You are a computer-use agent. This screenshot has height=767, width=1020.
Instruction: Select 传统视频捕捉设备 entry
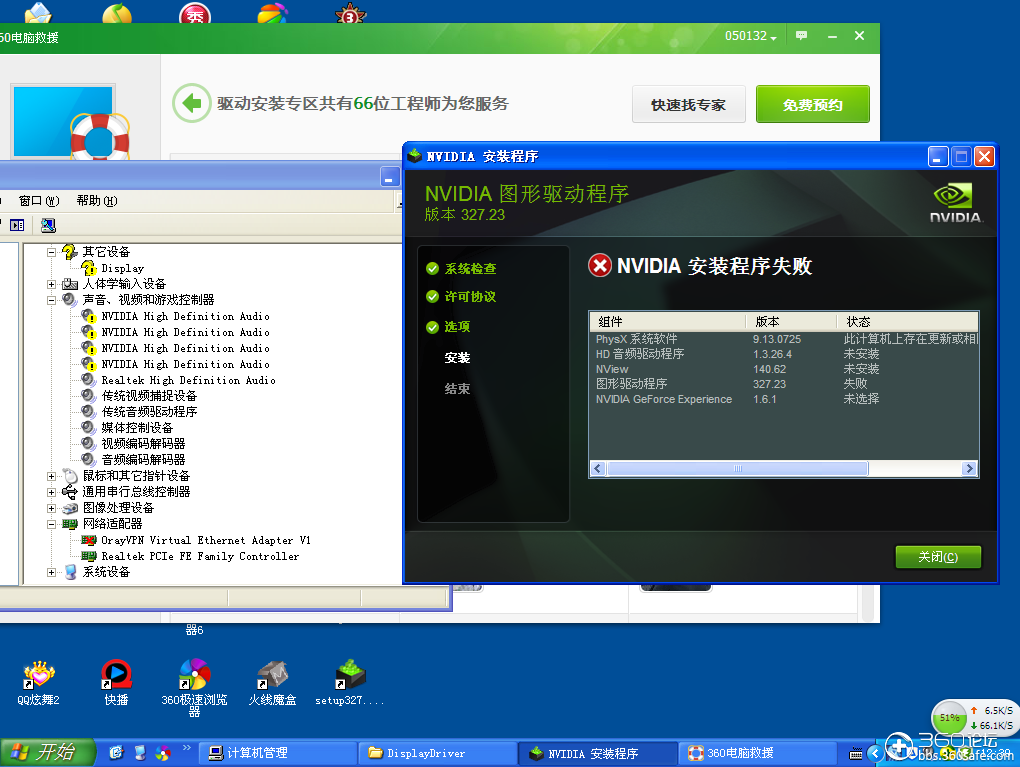pos(149,396)
